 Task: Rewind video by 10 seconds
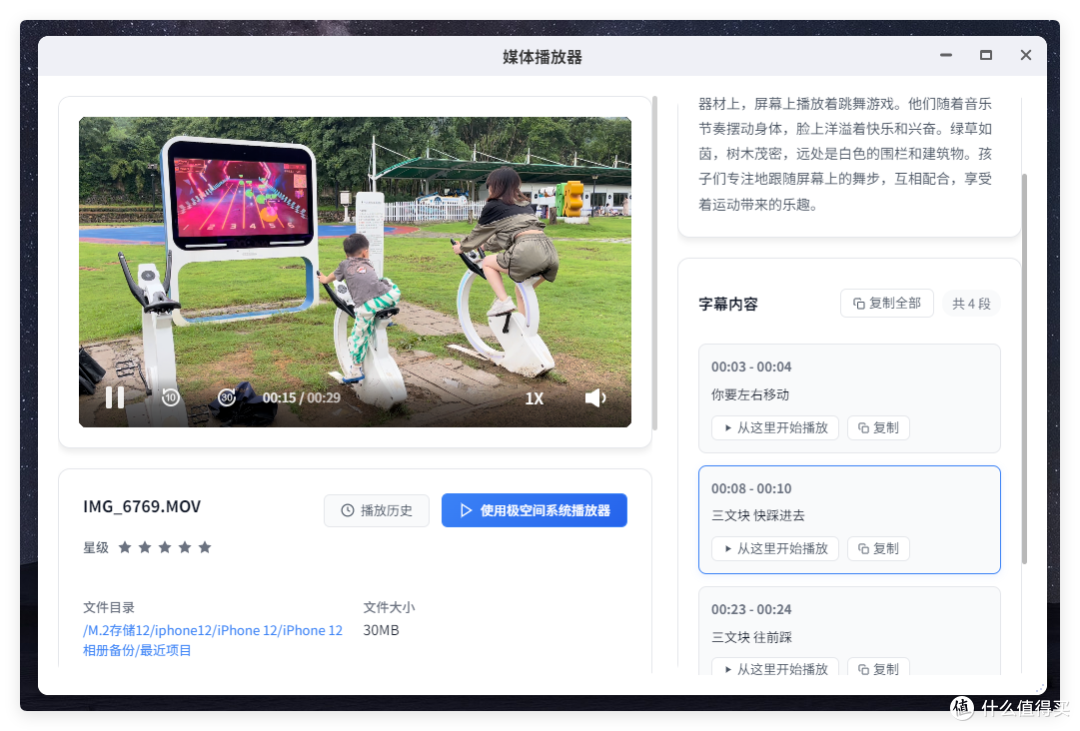[x=171, y=398]
